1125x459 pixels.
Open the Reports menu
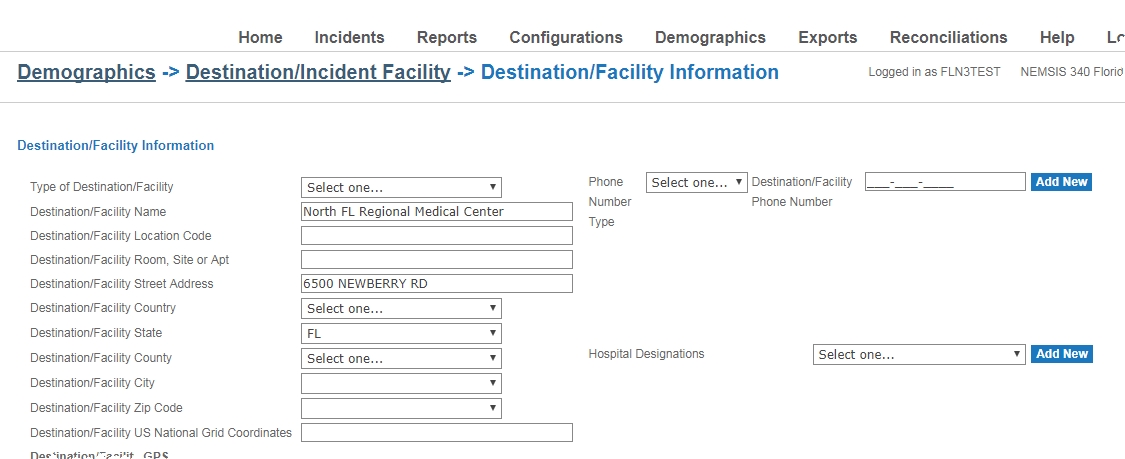447,37
